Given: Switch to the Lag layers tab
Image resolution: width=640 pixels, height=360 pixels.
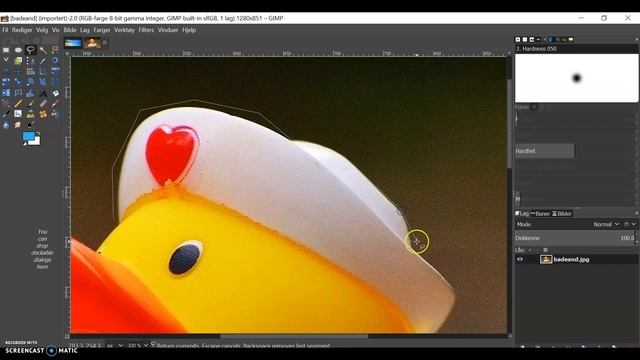Looking at the screenshot, I should coord(522,213).
